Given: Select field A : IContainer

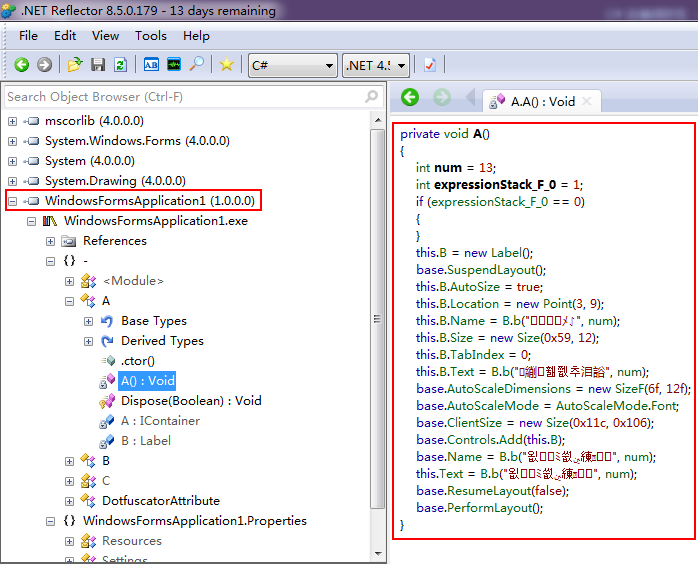Looking at the screenshot, I should click(160, 421).
